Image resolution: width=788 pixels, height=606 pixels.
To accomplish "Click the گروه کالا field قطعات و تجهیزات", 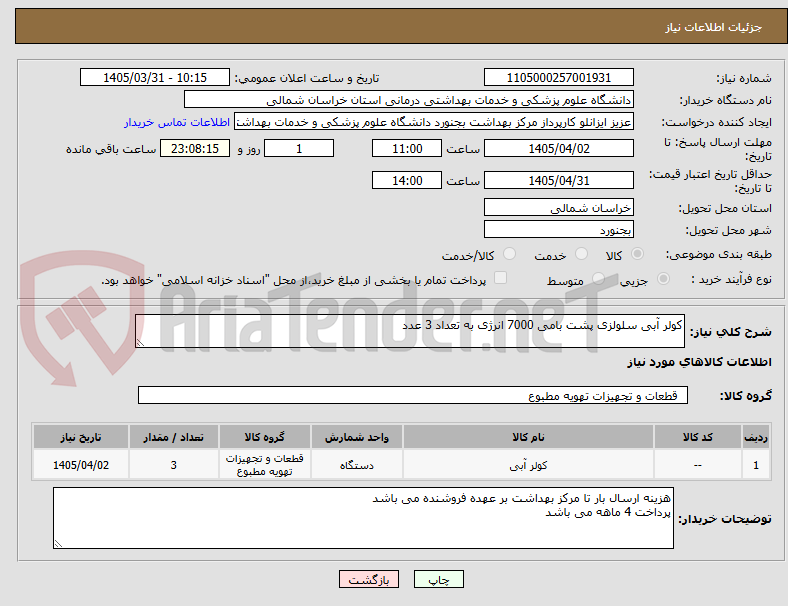I will pyautogui.click(x=413, y=395).
